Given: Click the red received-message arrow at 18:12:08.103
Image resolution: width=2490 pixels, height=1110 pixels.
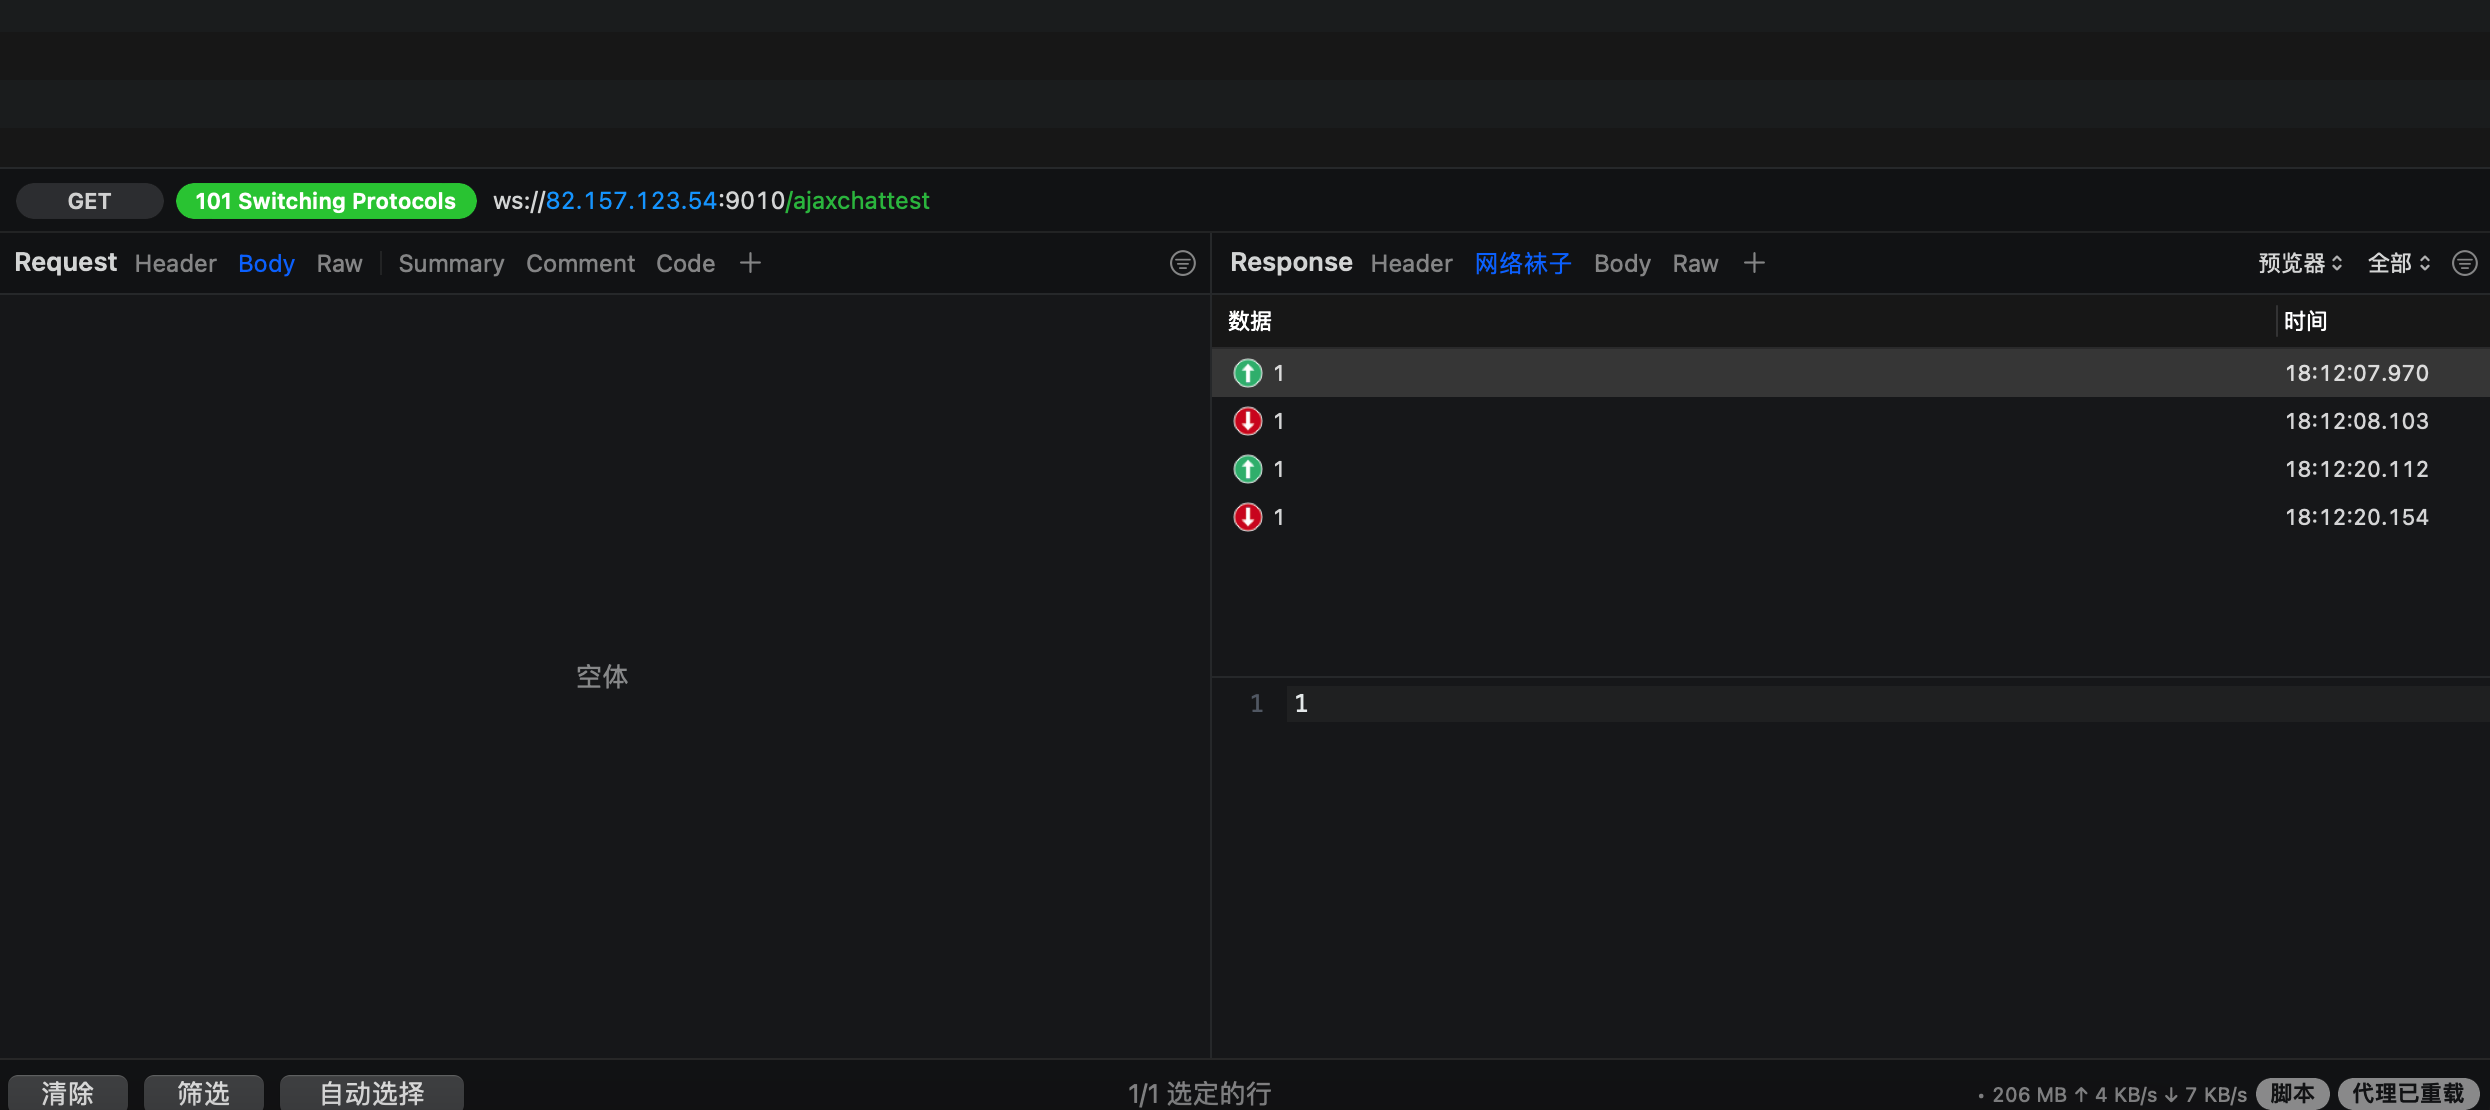Looking at the screenshot, I should [x=1247, y=420].
